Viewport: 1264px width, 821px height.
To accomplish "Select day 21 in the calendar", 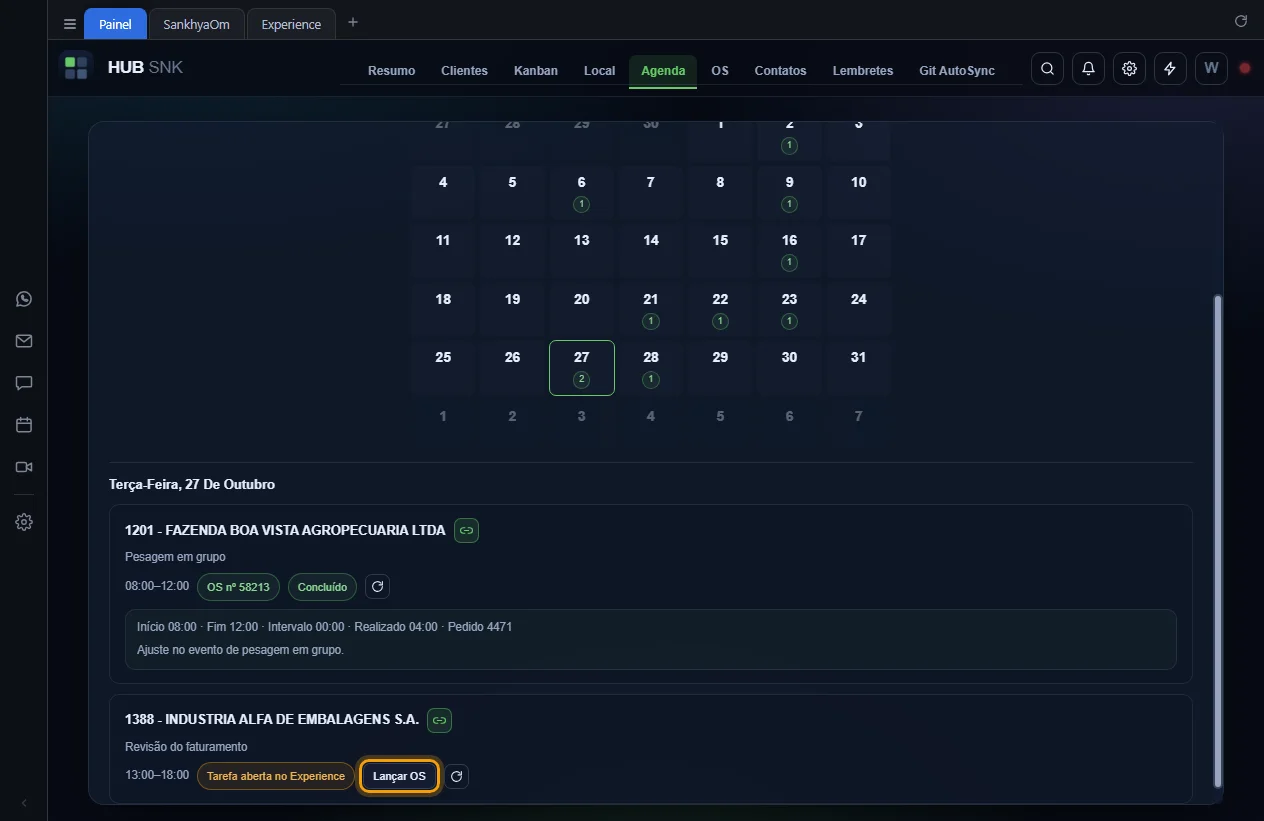I will (x=651, y=310).
